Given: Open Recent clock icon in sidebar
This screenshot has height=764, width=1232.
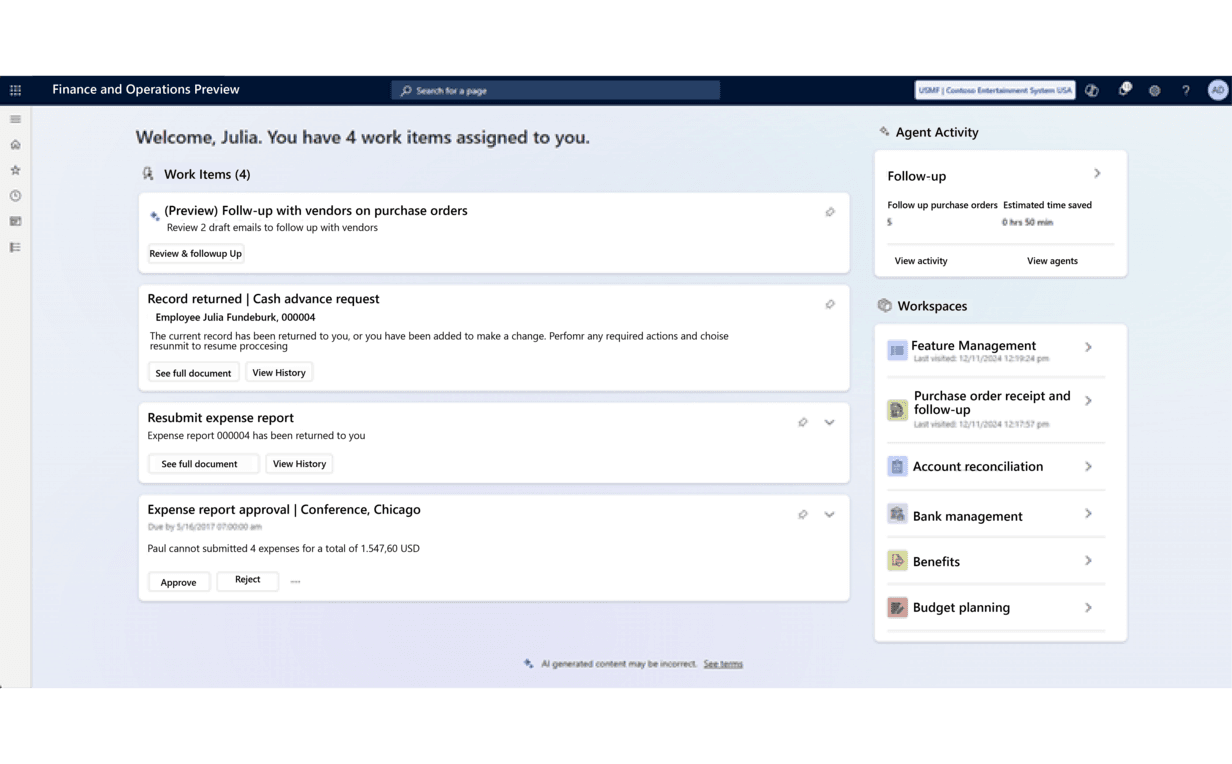Looking at the screenshot, I should tap(15, 196).
